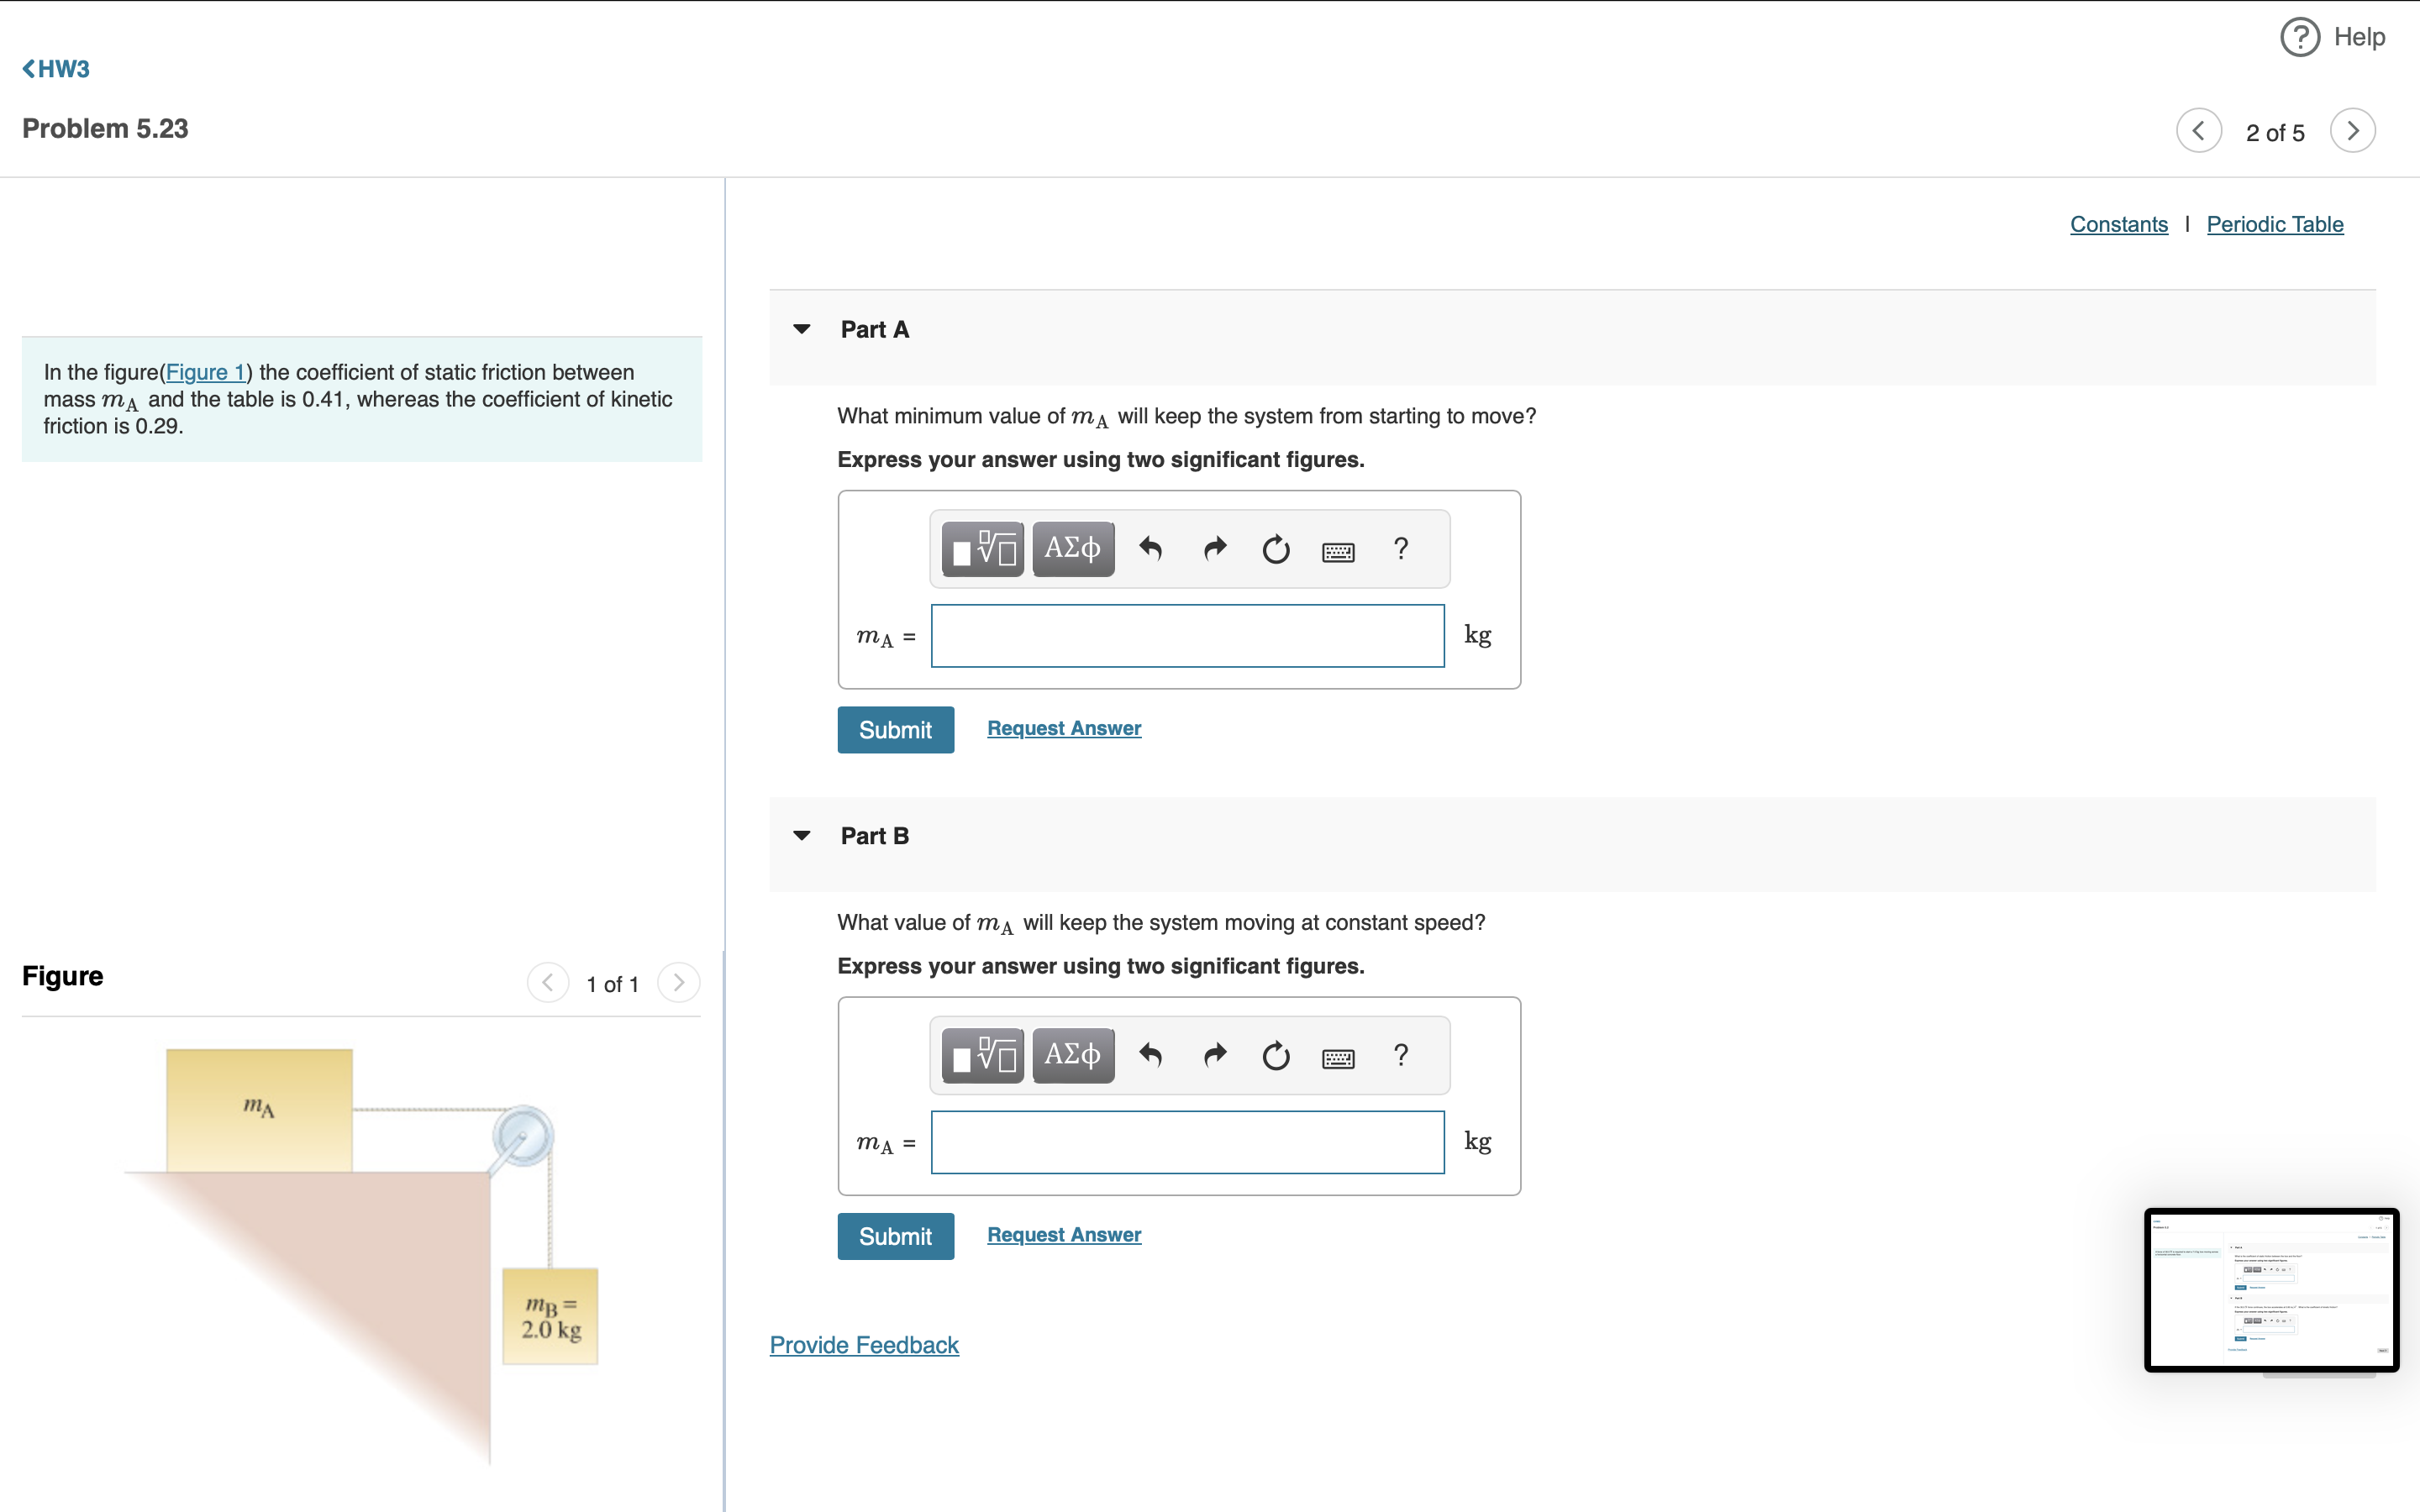
Task: Click the undo arrow in Part A toolbar
Action: (1151, 549)
